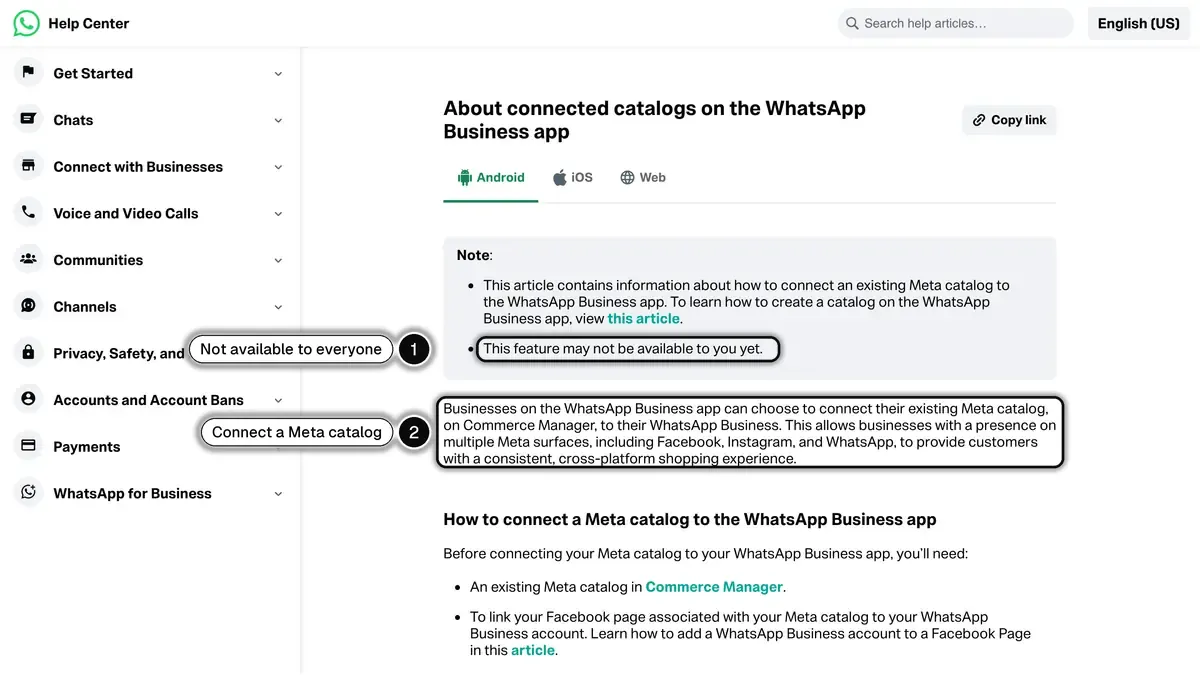Open the Communities menu item
Screen dimensions: 1200x675
coord(150,260)
